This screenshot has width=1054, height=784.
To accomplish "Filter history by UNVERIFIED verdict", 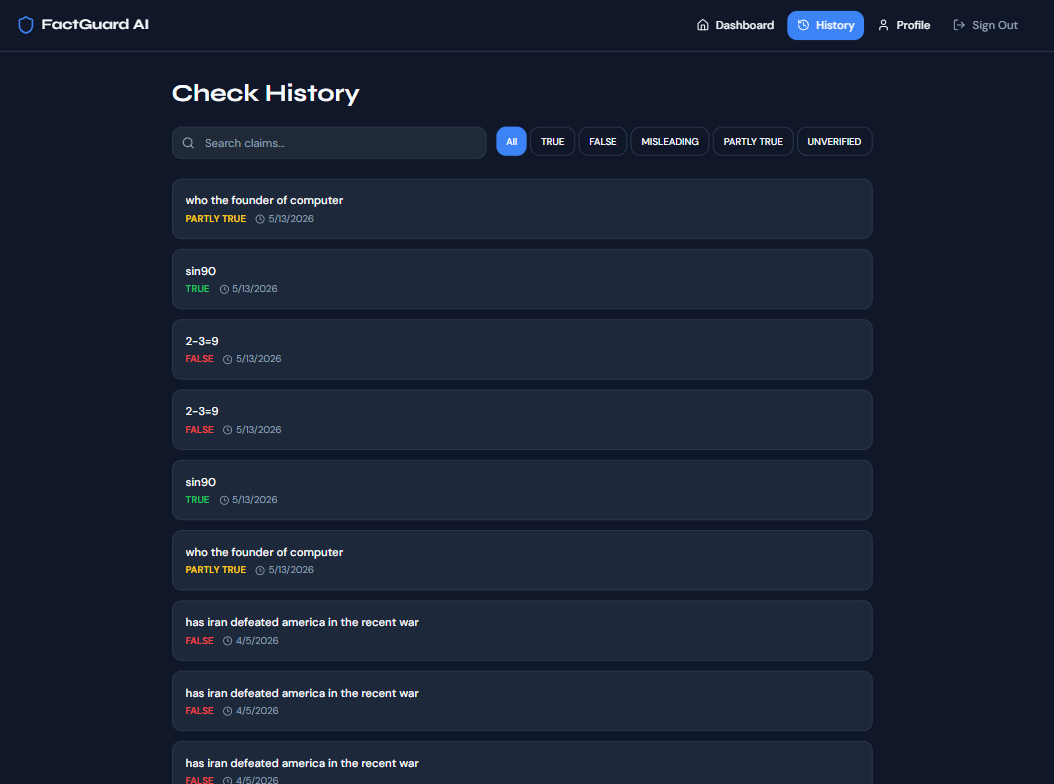I will 834,141.
